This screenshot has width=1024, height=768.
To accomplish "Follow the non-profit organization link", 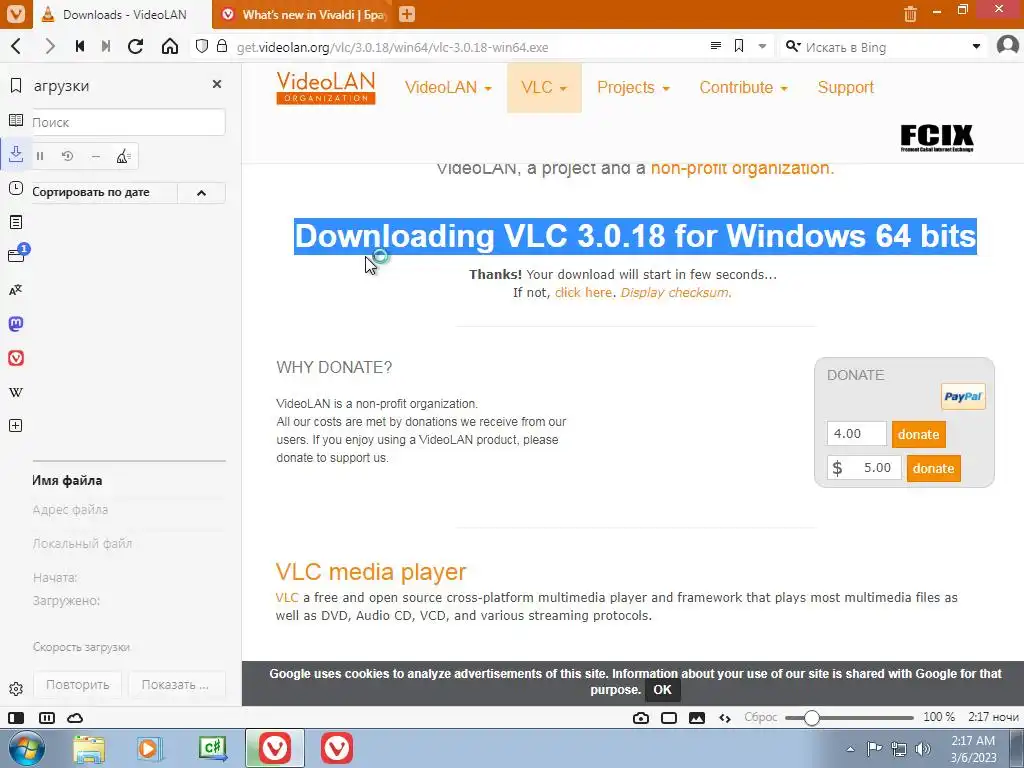I will click(742, 168).
